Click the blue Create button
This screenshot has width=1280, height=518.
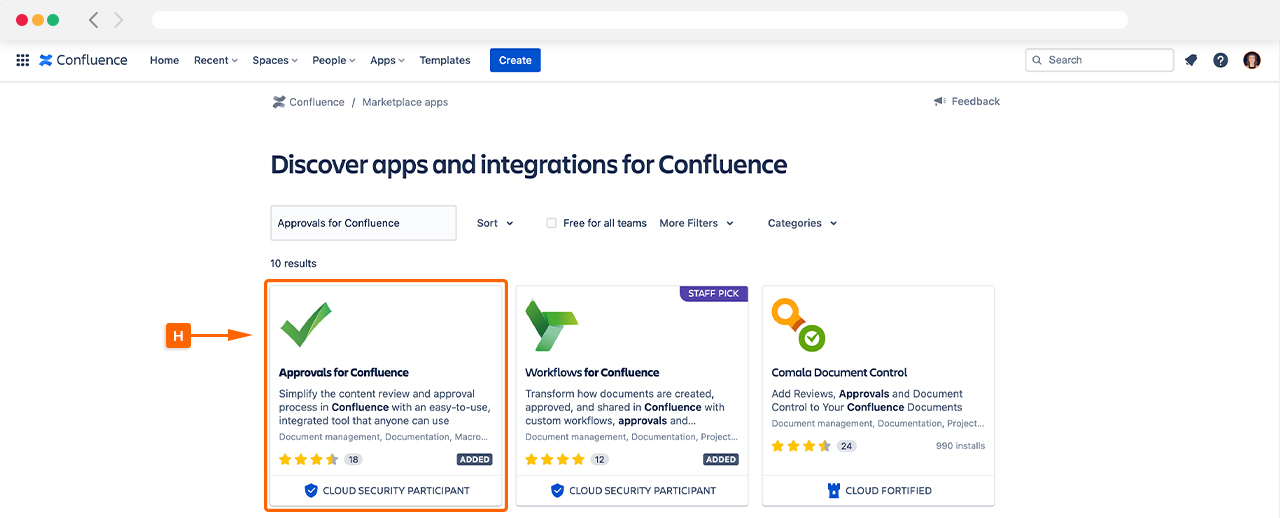[515, 60]
